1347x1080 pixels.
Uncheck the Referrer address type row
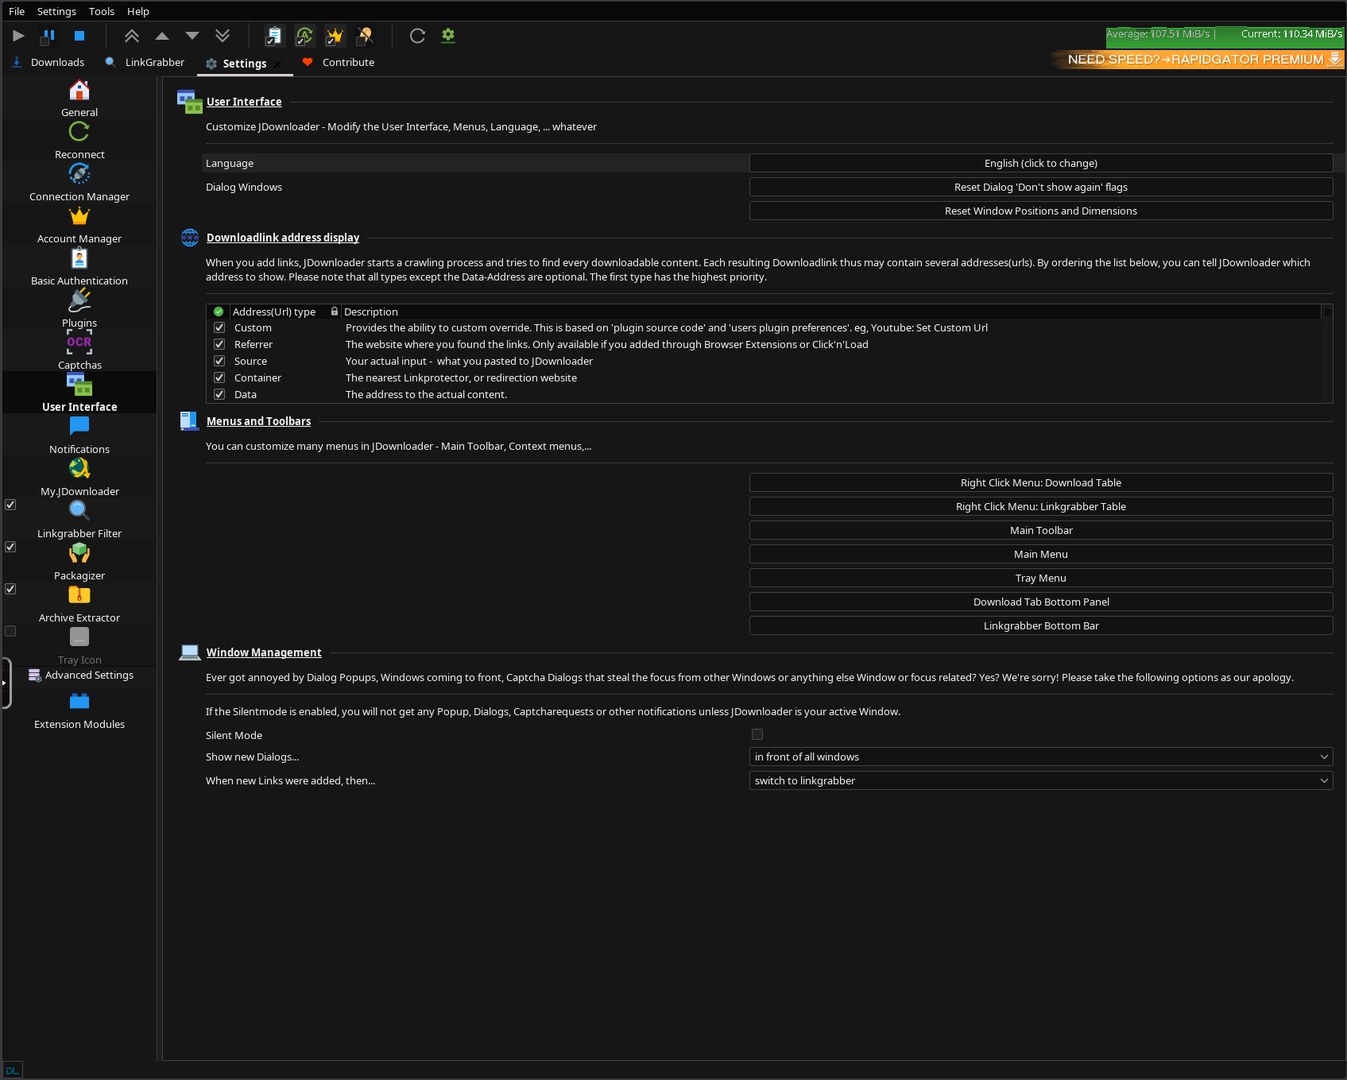point(219,344)
